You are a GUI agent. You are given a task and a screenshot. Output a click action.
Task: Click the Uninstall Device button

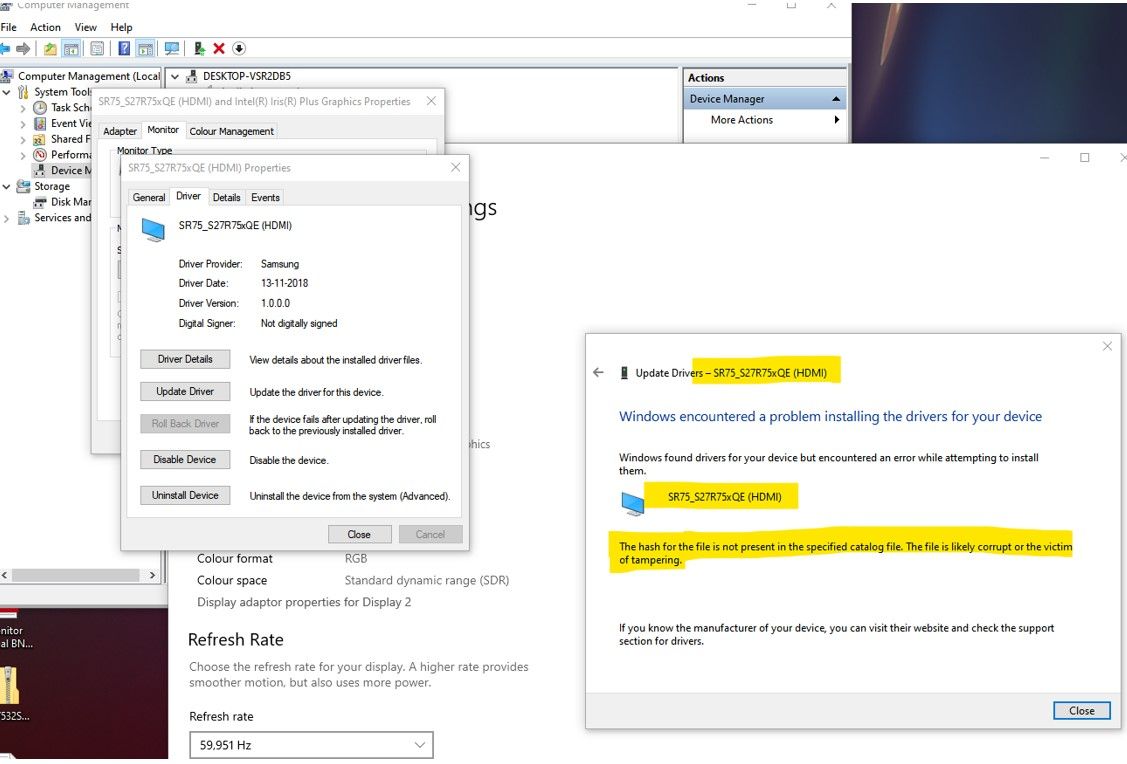[x=185, y=495]
